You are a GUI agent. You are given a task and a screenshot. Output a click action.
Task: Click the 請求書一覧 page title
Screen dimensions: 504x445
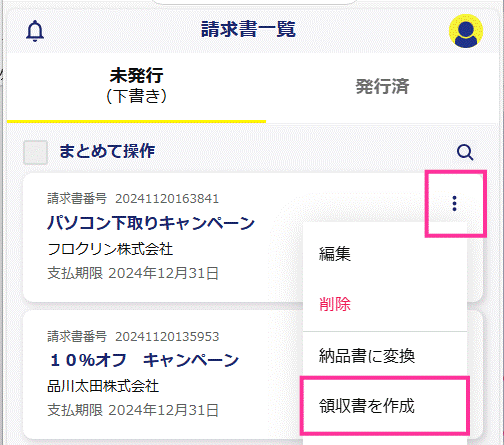point(248,29)
